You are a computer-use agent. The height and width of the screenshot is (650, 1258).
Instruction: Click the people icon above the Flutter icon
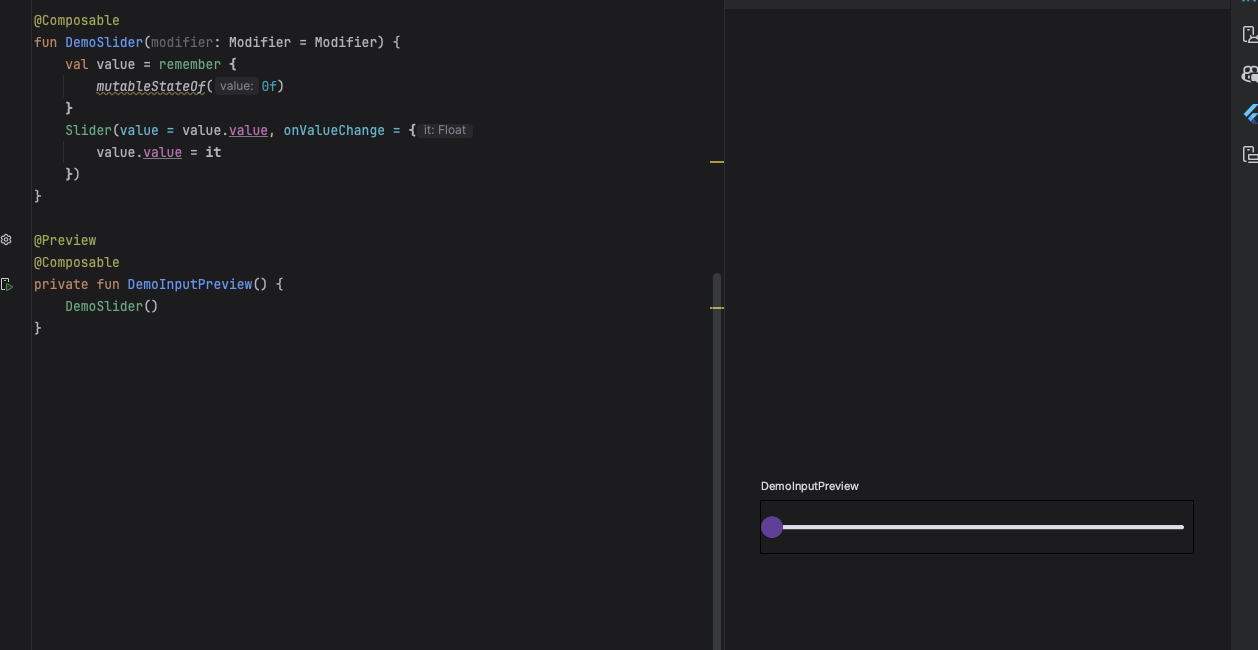(x=1249, y=74)
